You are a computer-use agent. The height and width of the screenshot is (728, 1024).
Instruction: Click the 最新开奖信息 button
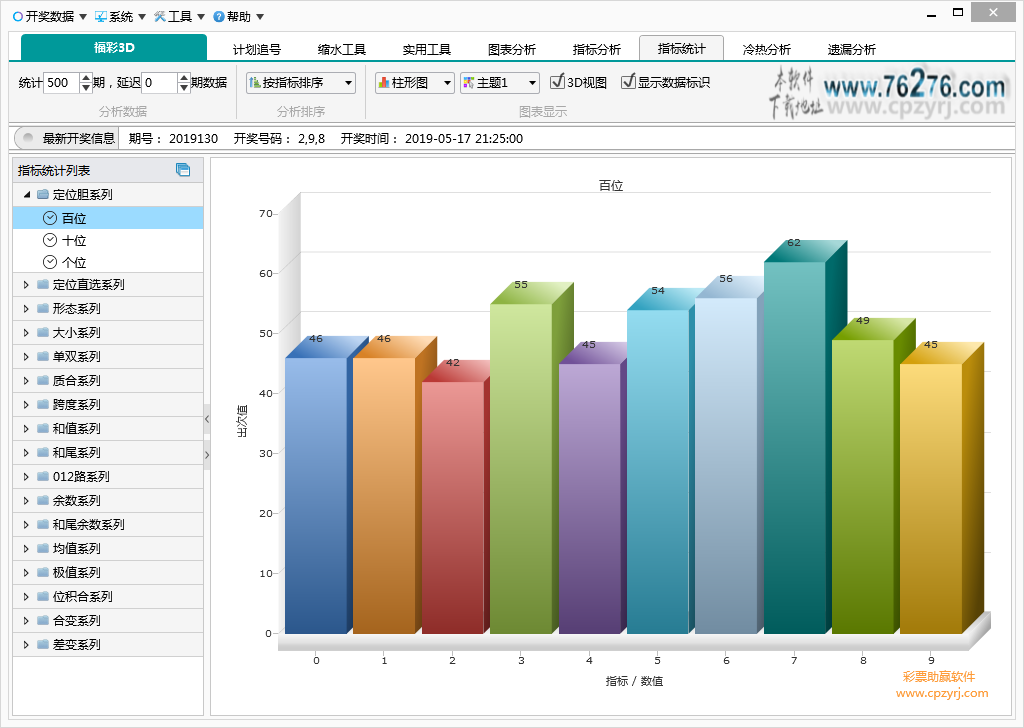[67, 138]
